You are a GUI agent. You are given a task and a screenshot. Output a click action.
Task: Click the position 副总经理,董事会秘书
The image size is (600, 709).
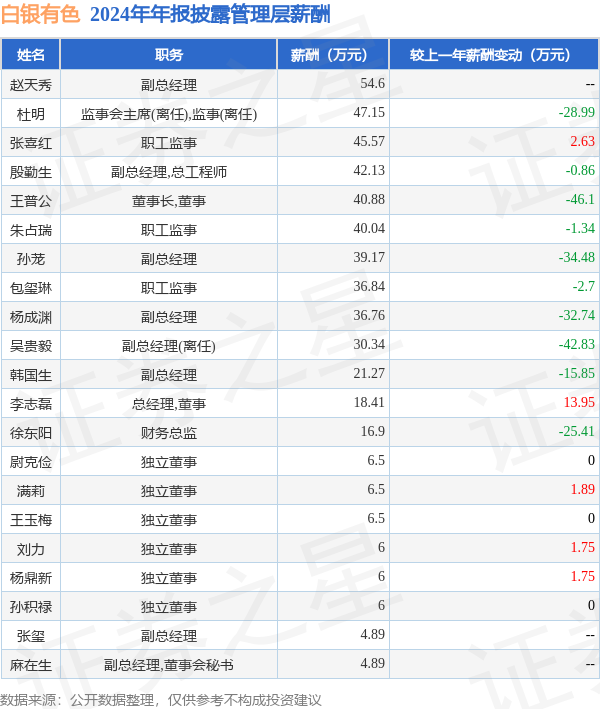click(x=169, y=665)
